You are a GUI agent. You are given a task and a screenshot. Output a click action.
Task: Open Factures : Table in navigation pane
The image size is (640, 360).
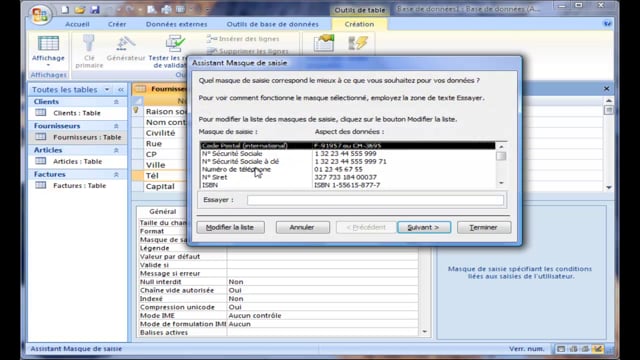tap(80, 185)
